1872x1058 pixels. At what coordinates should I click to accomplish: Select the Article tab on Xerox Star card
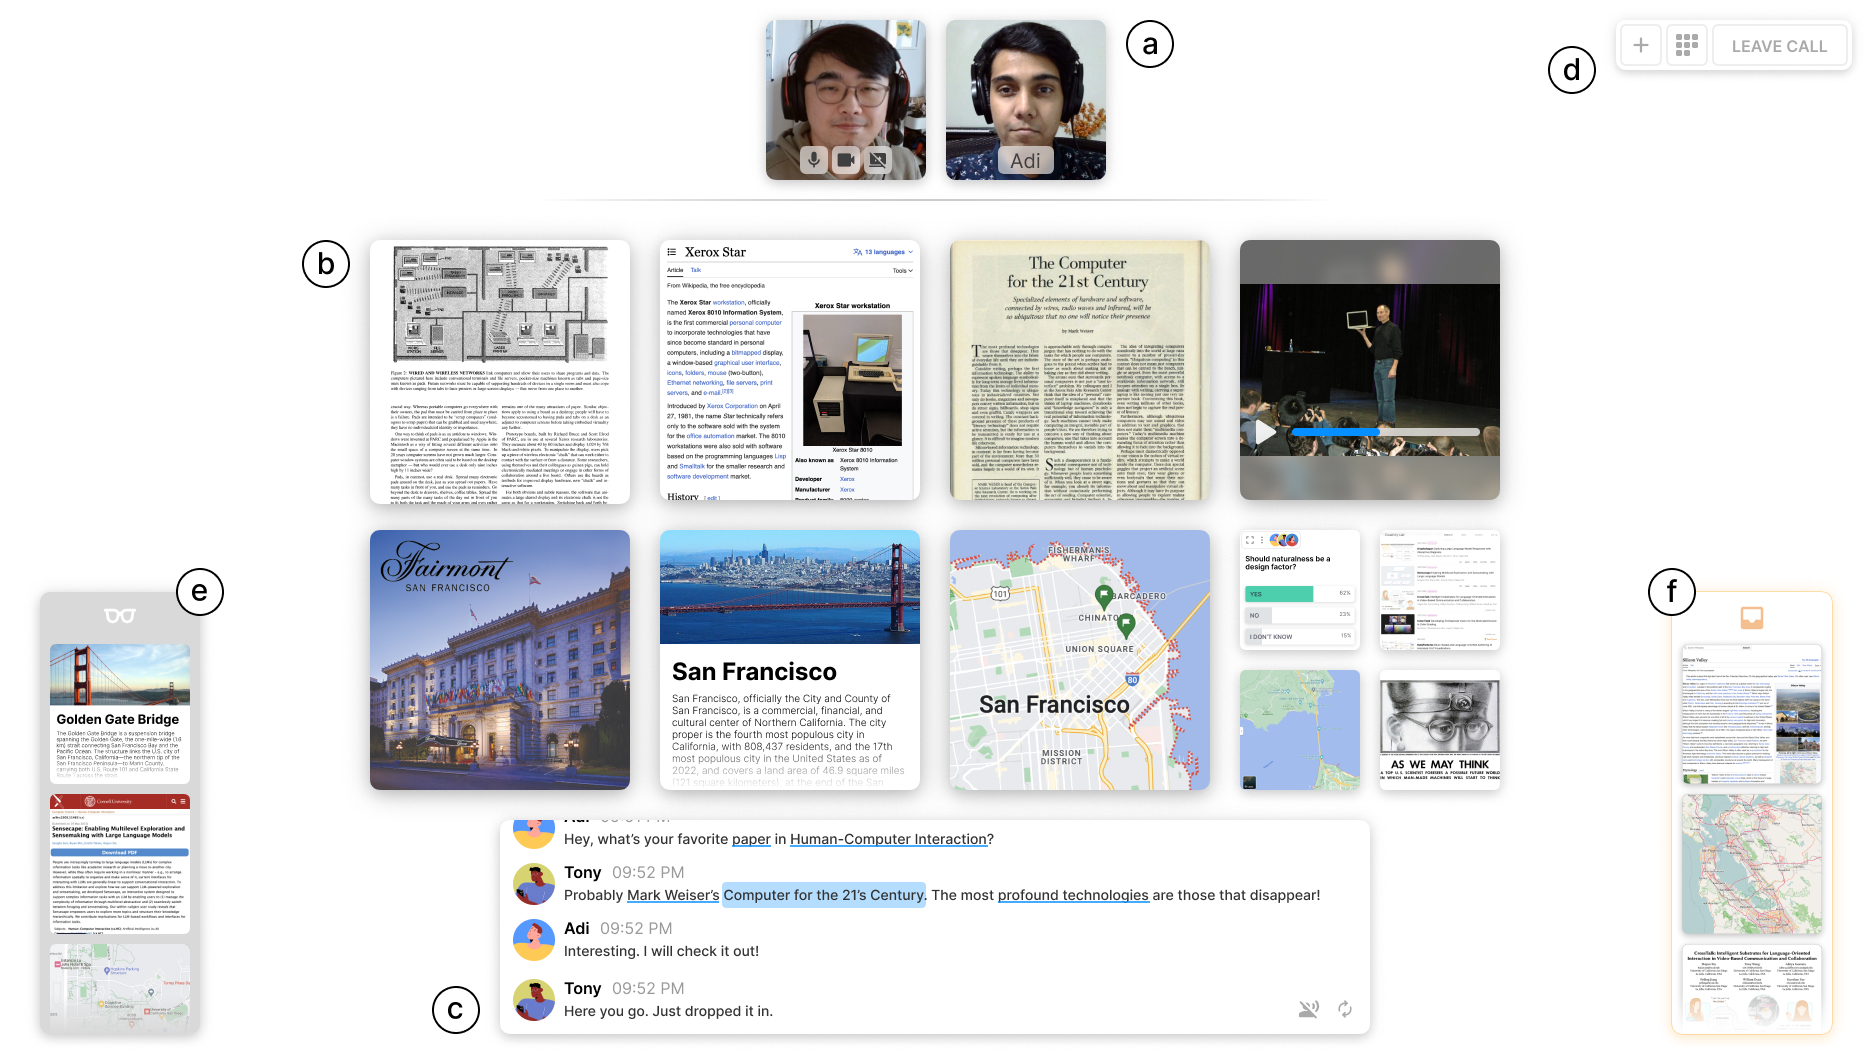click(675, 270)
